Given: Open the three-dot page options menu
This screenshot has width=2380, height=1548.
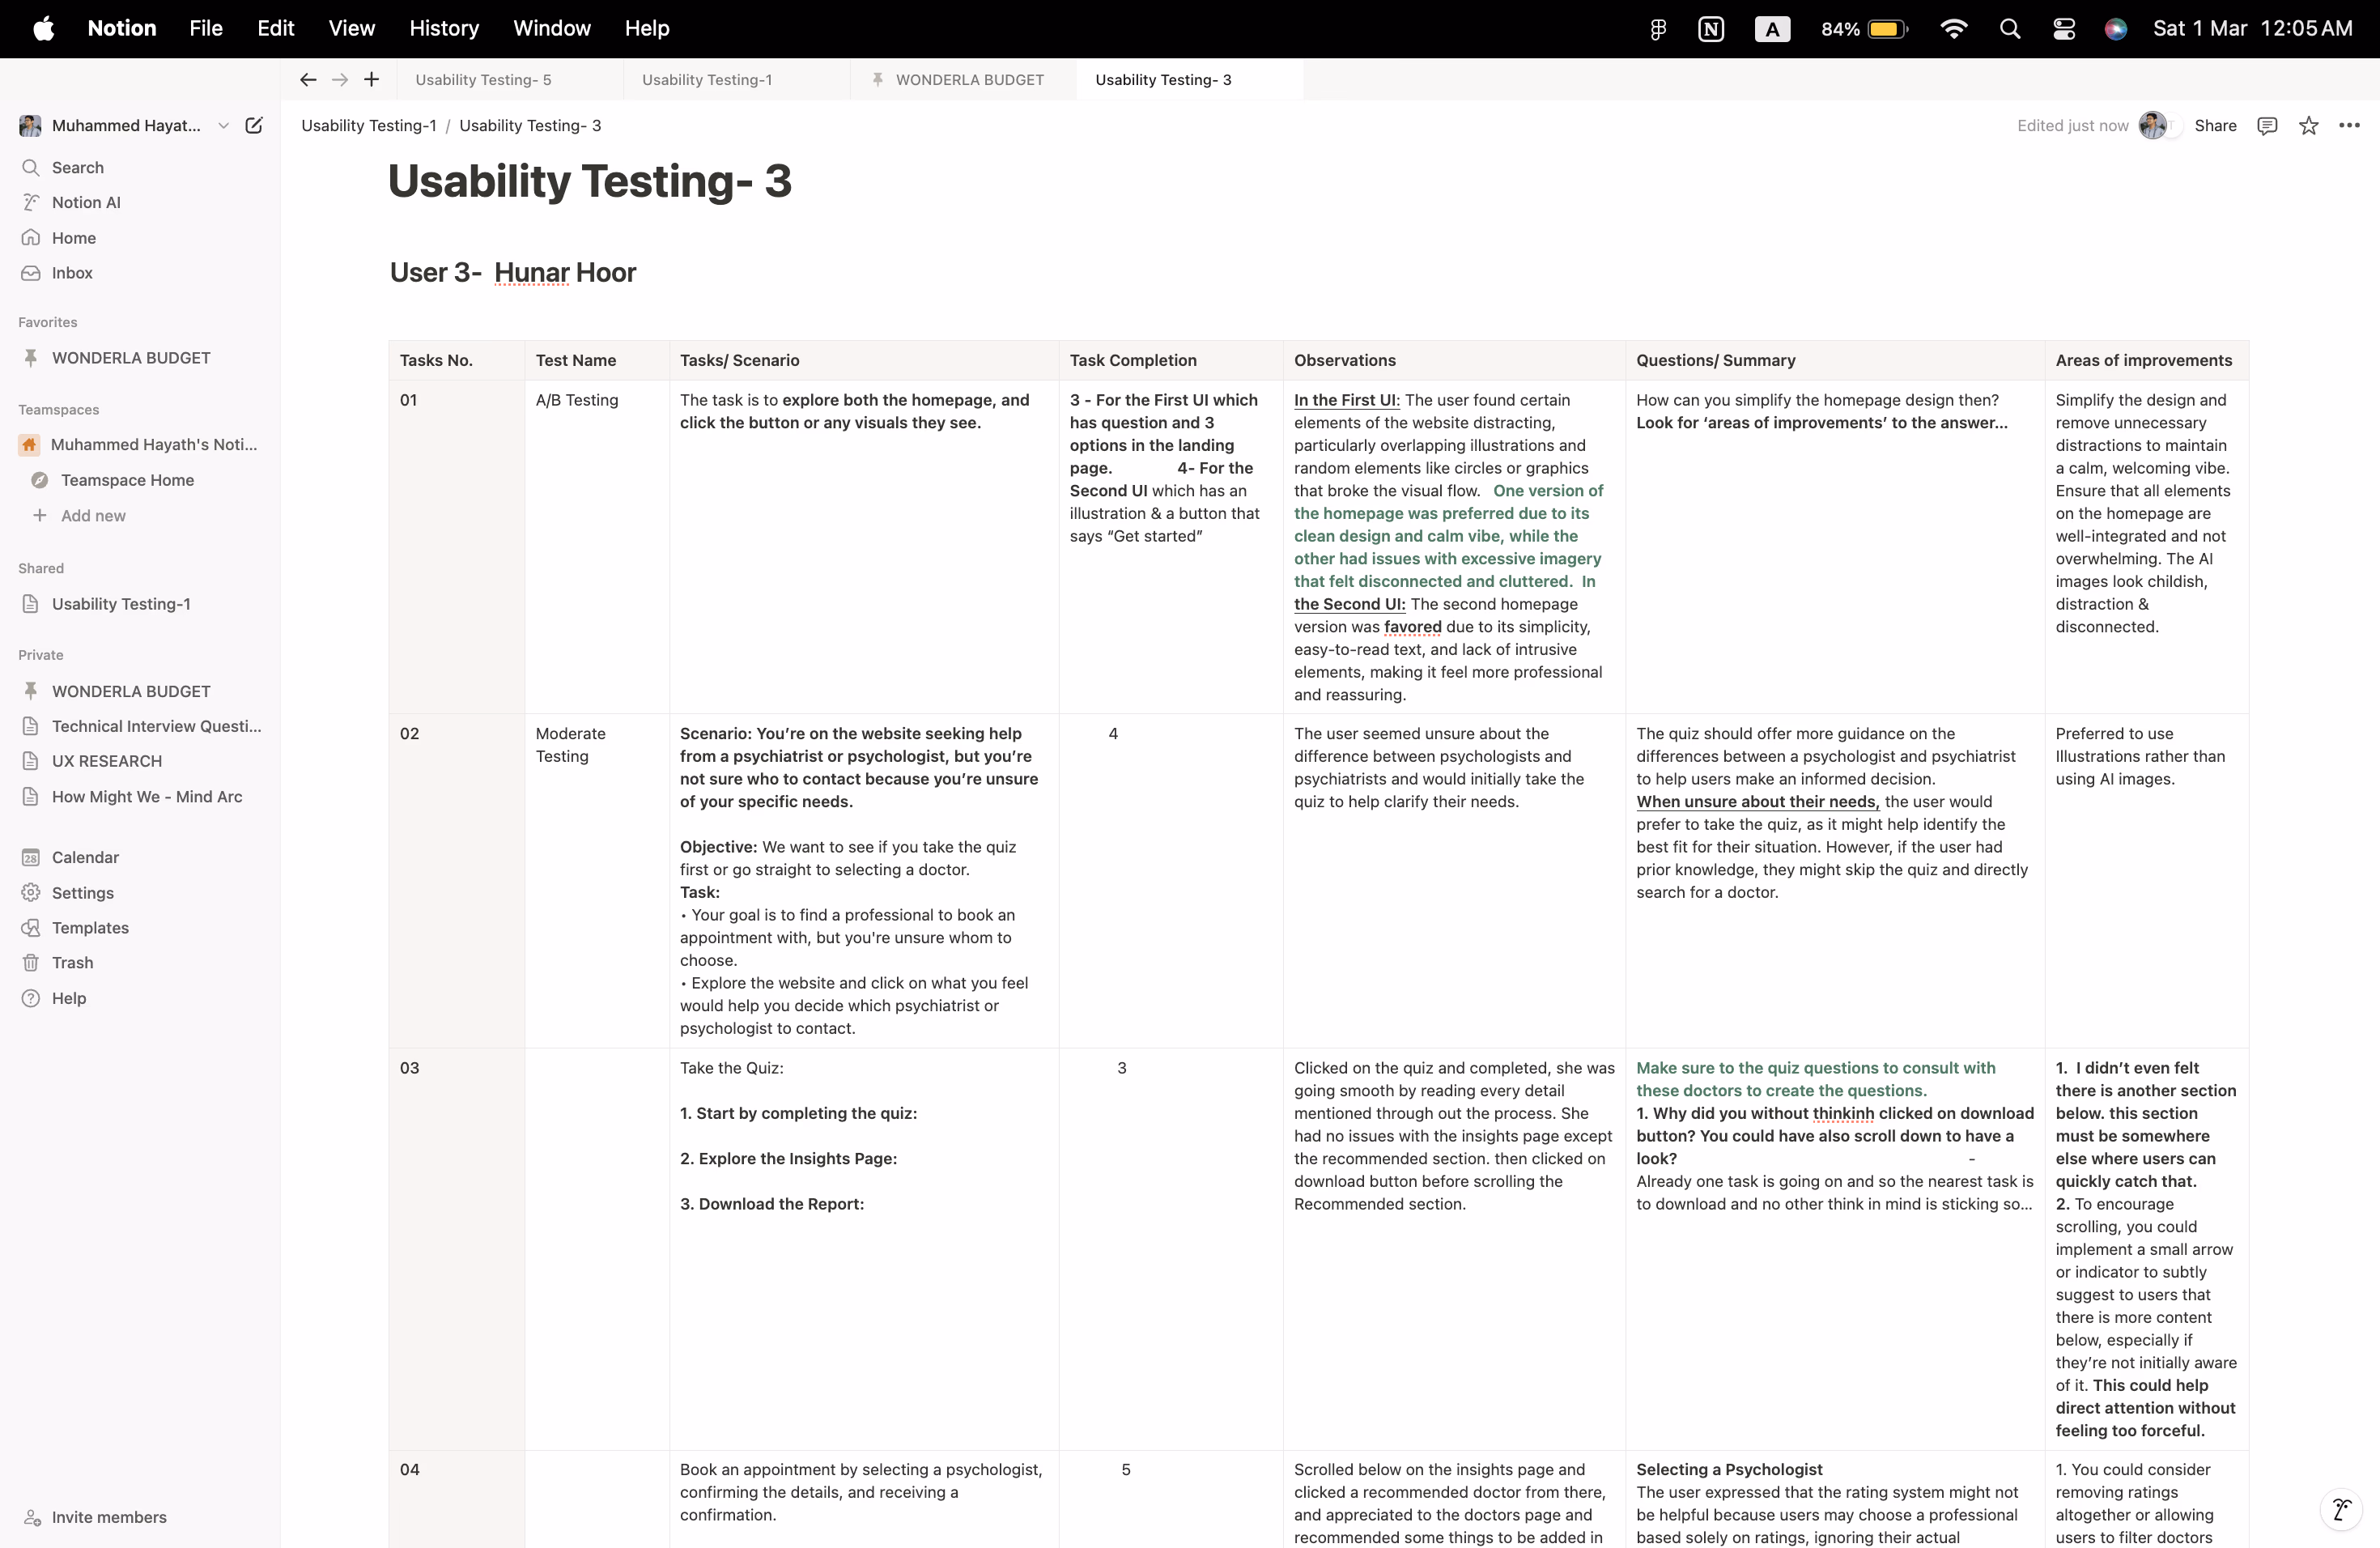Looking at the screenshot, I should [2349, 126].
